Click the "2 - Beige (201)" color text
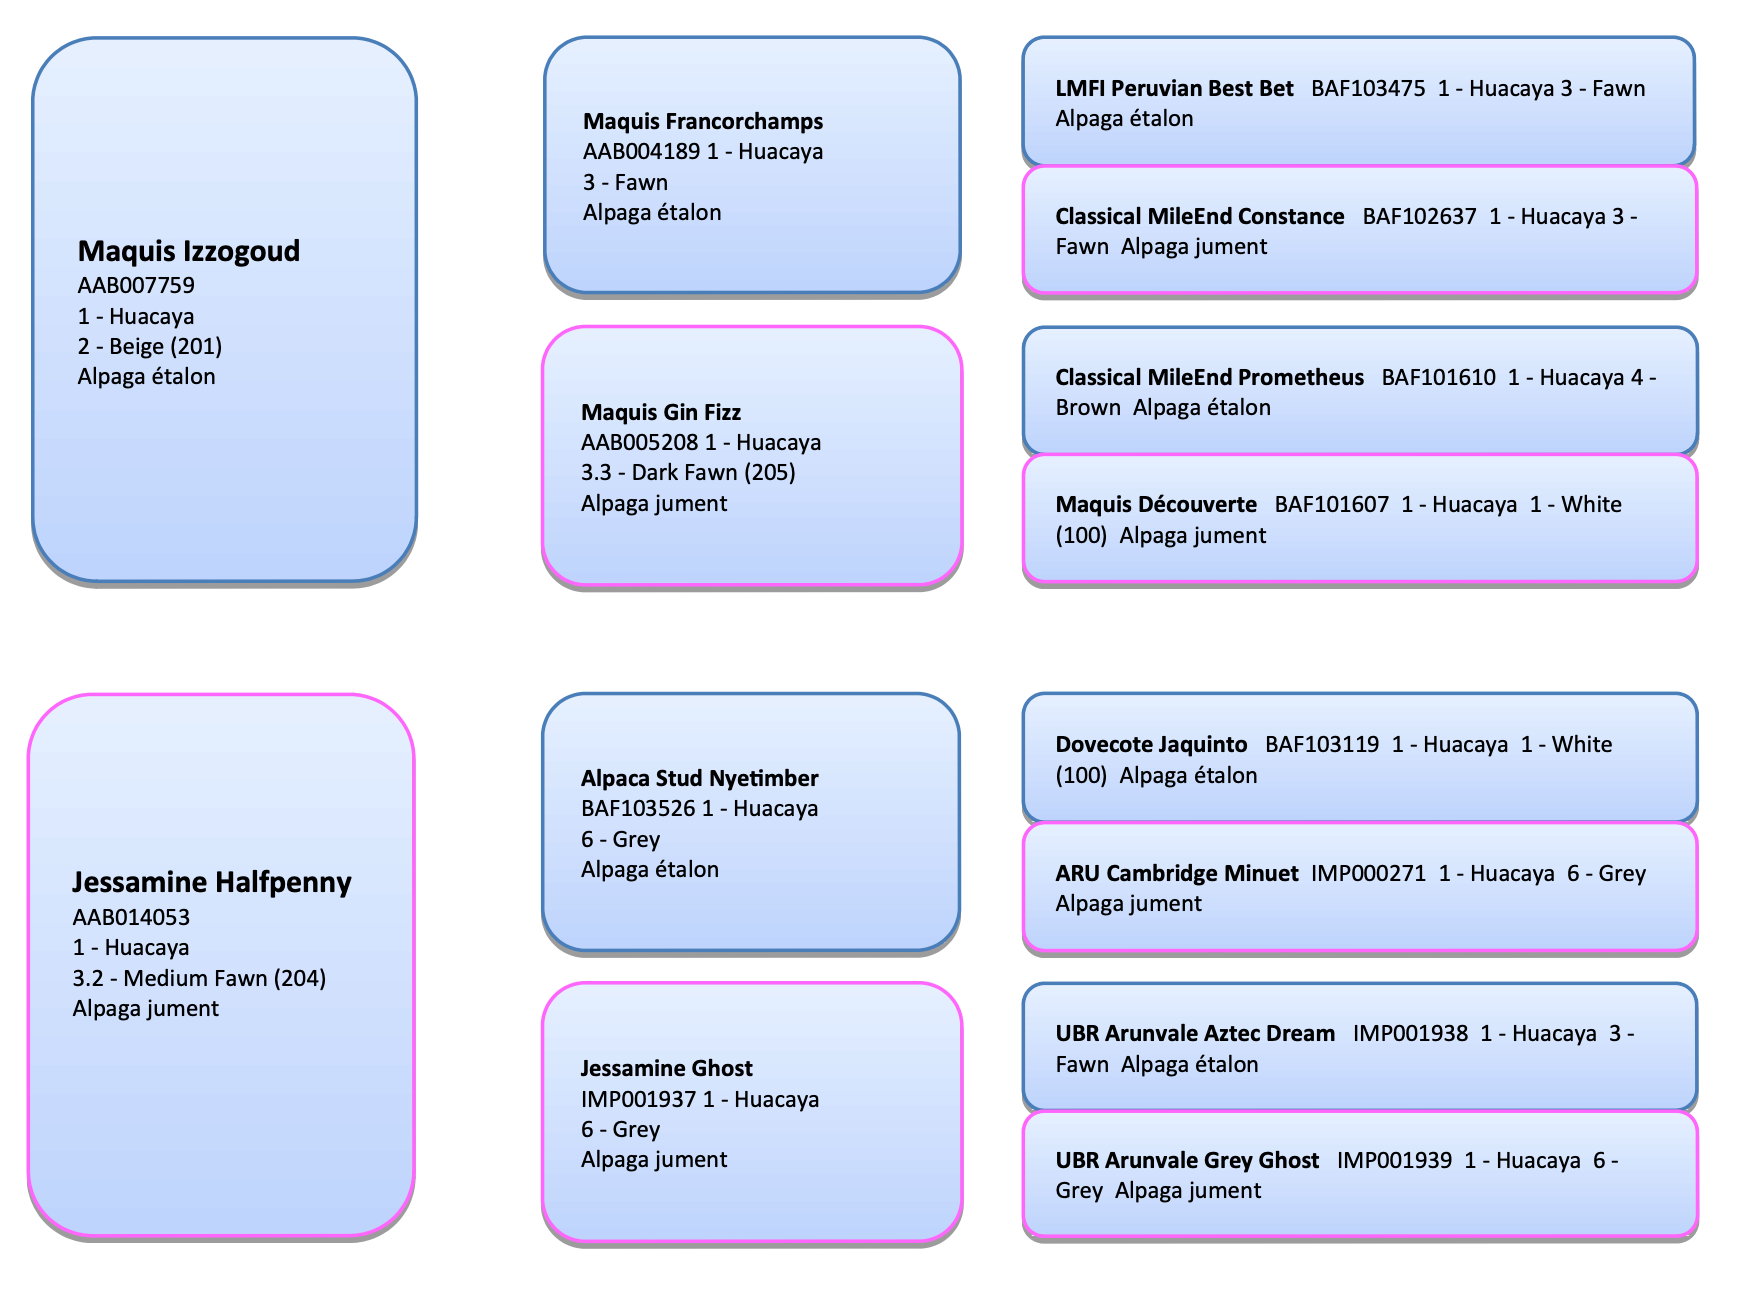The image size is (1750, 1294). point(150,347)
